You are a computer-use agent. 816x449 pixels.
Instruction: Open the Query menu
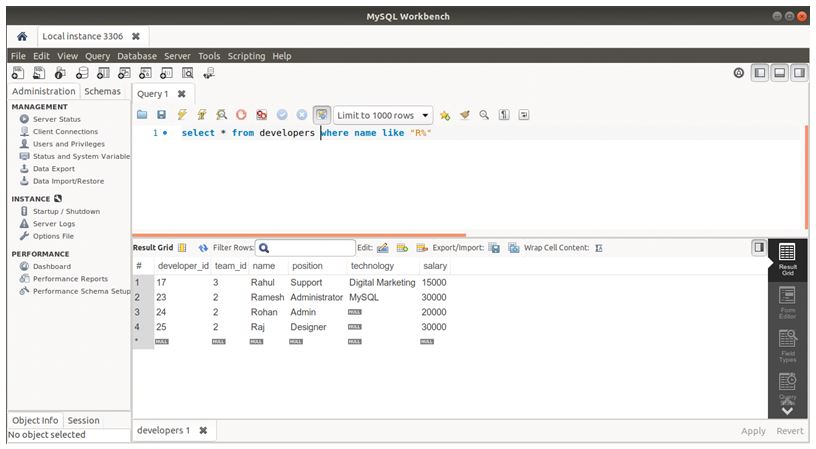point(97,56)
